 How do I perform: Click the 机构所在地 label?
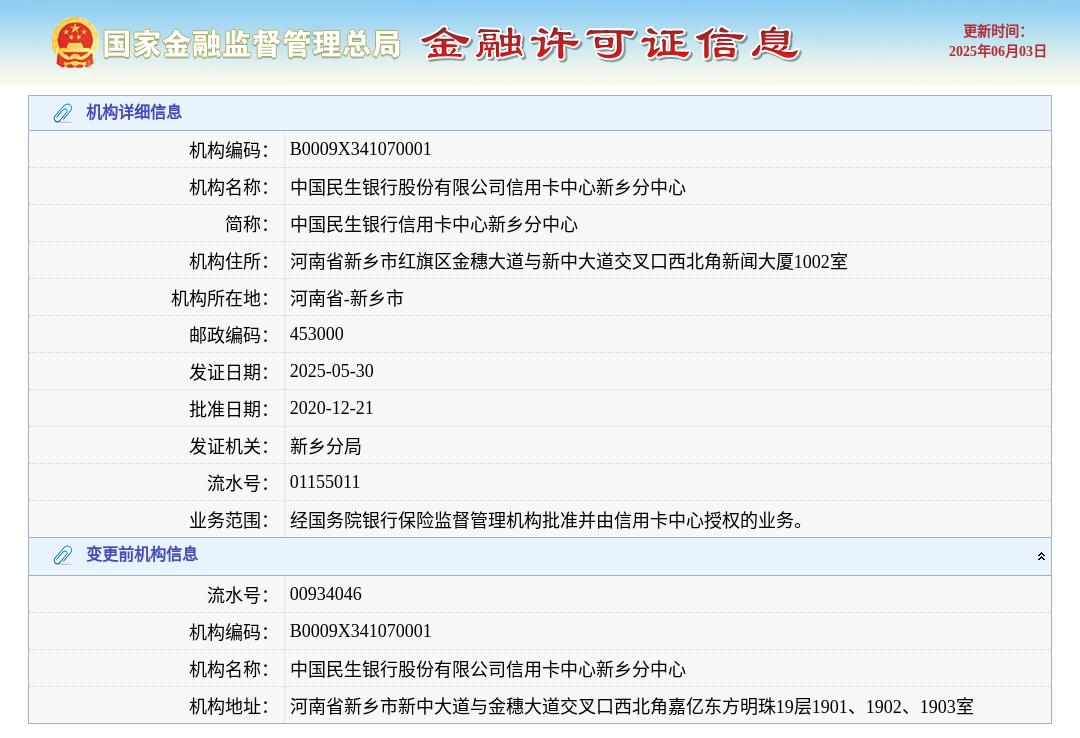(220, 298)
